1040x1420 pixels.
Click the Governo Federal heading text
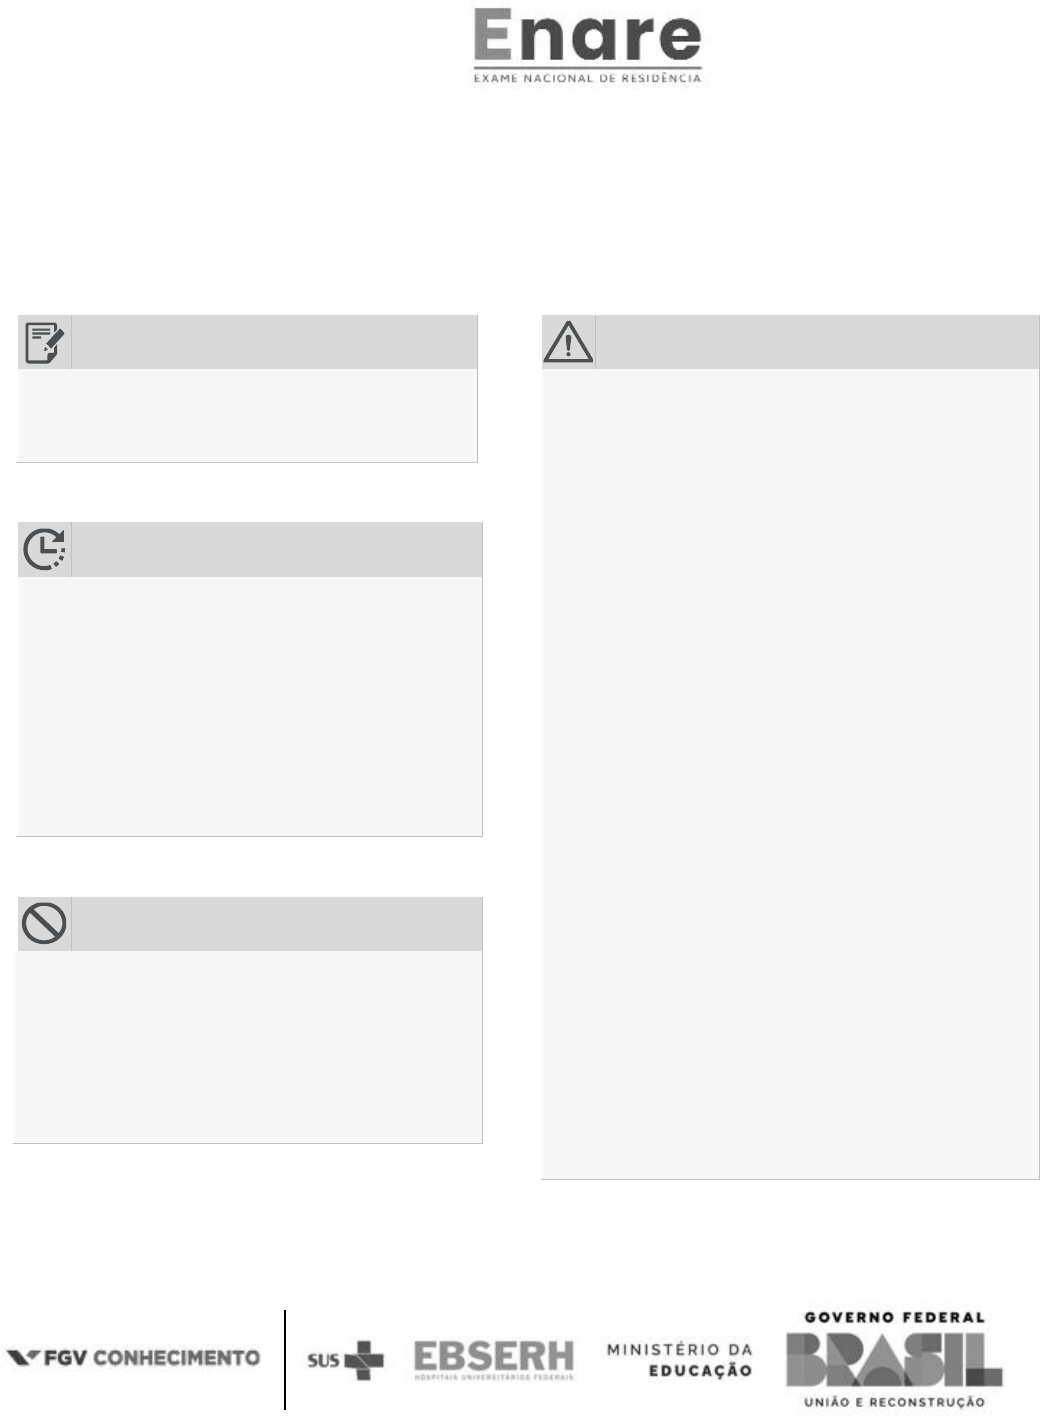tap(894, 1317)
